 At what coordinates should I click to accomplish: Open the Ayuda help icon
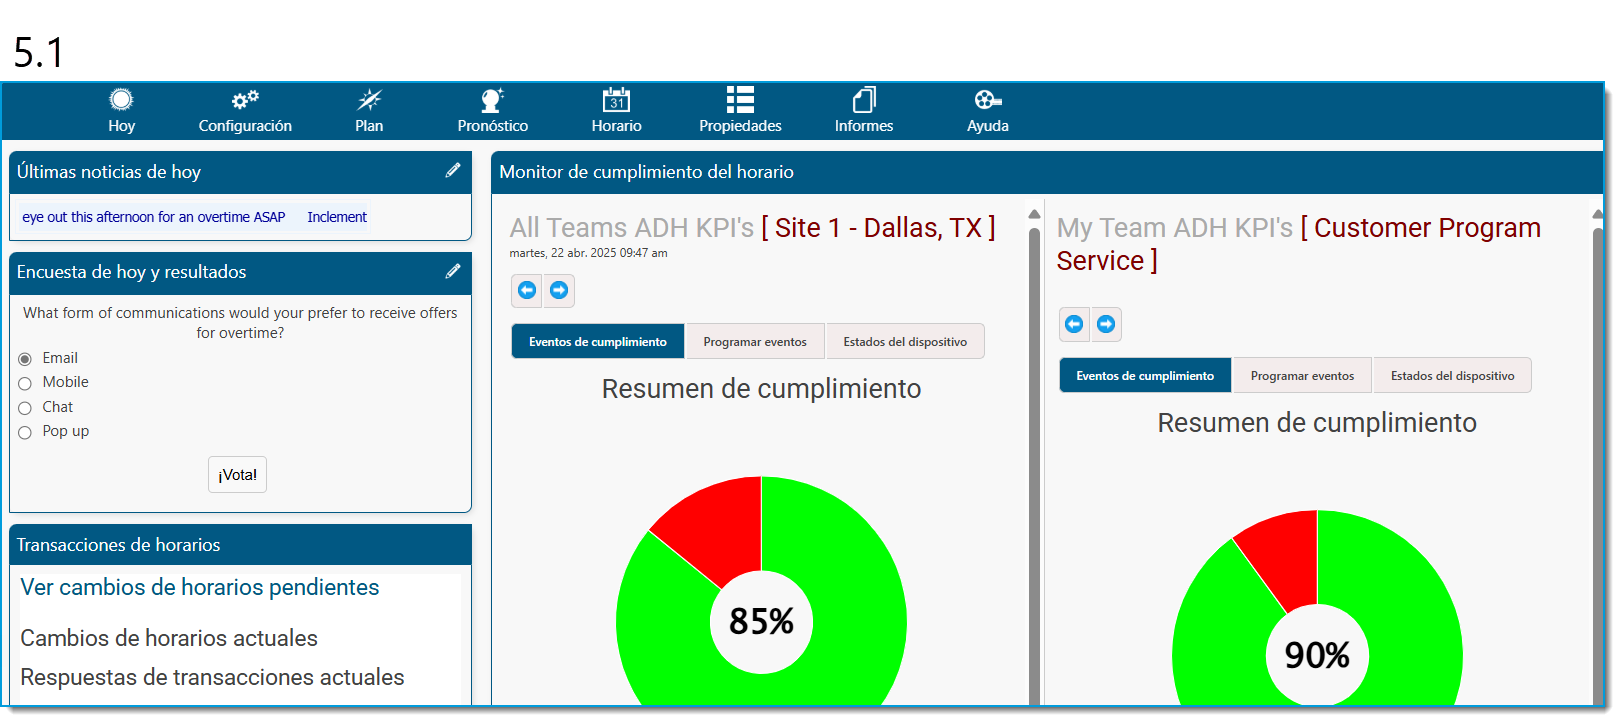(988, 100)
